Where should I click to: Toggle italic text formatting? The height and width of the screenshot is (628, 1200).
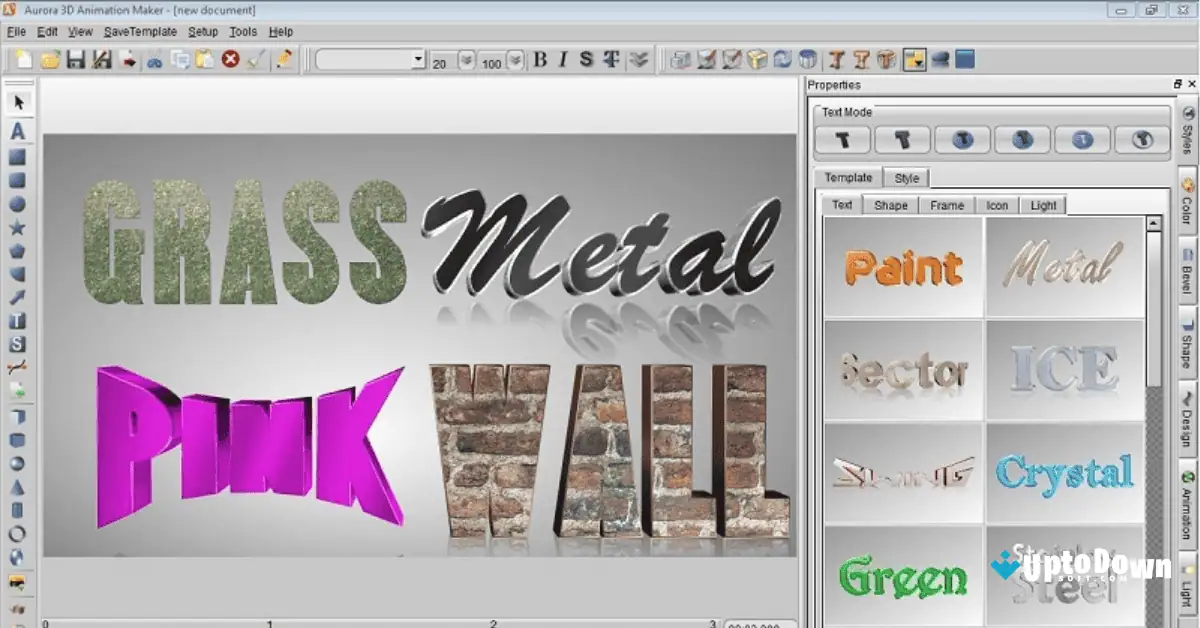[x=562, y=59]
